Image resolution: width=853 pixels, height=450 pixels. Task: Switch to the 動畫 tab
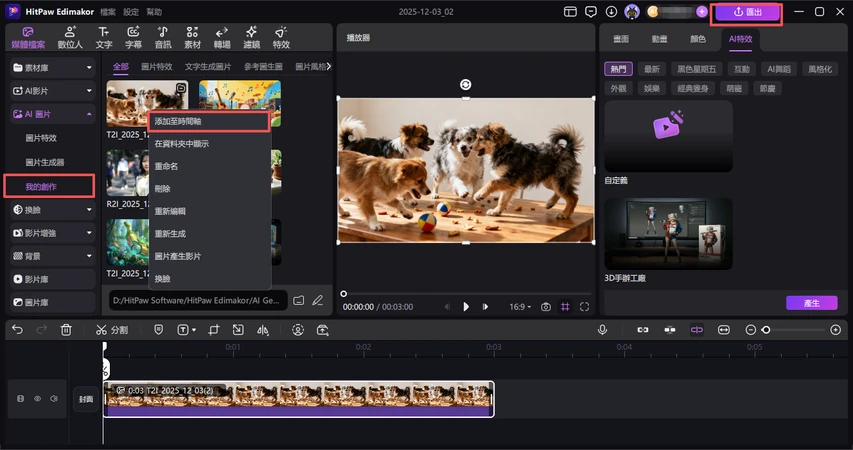pos(660,39)
